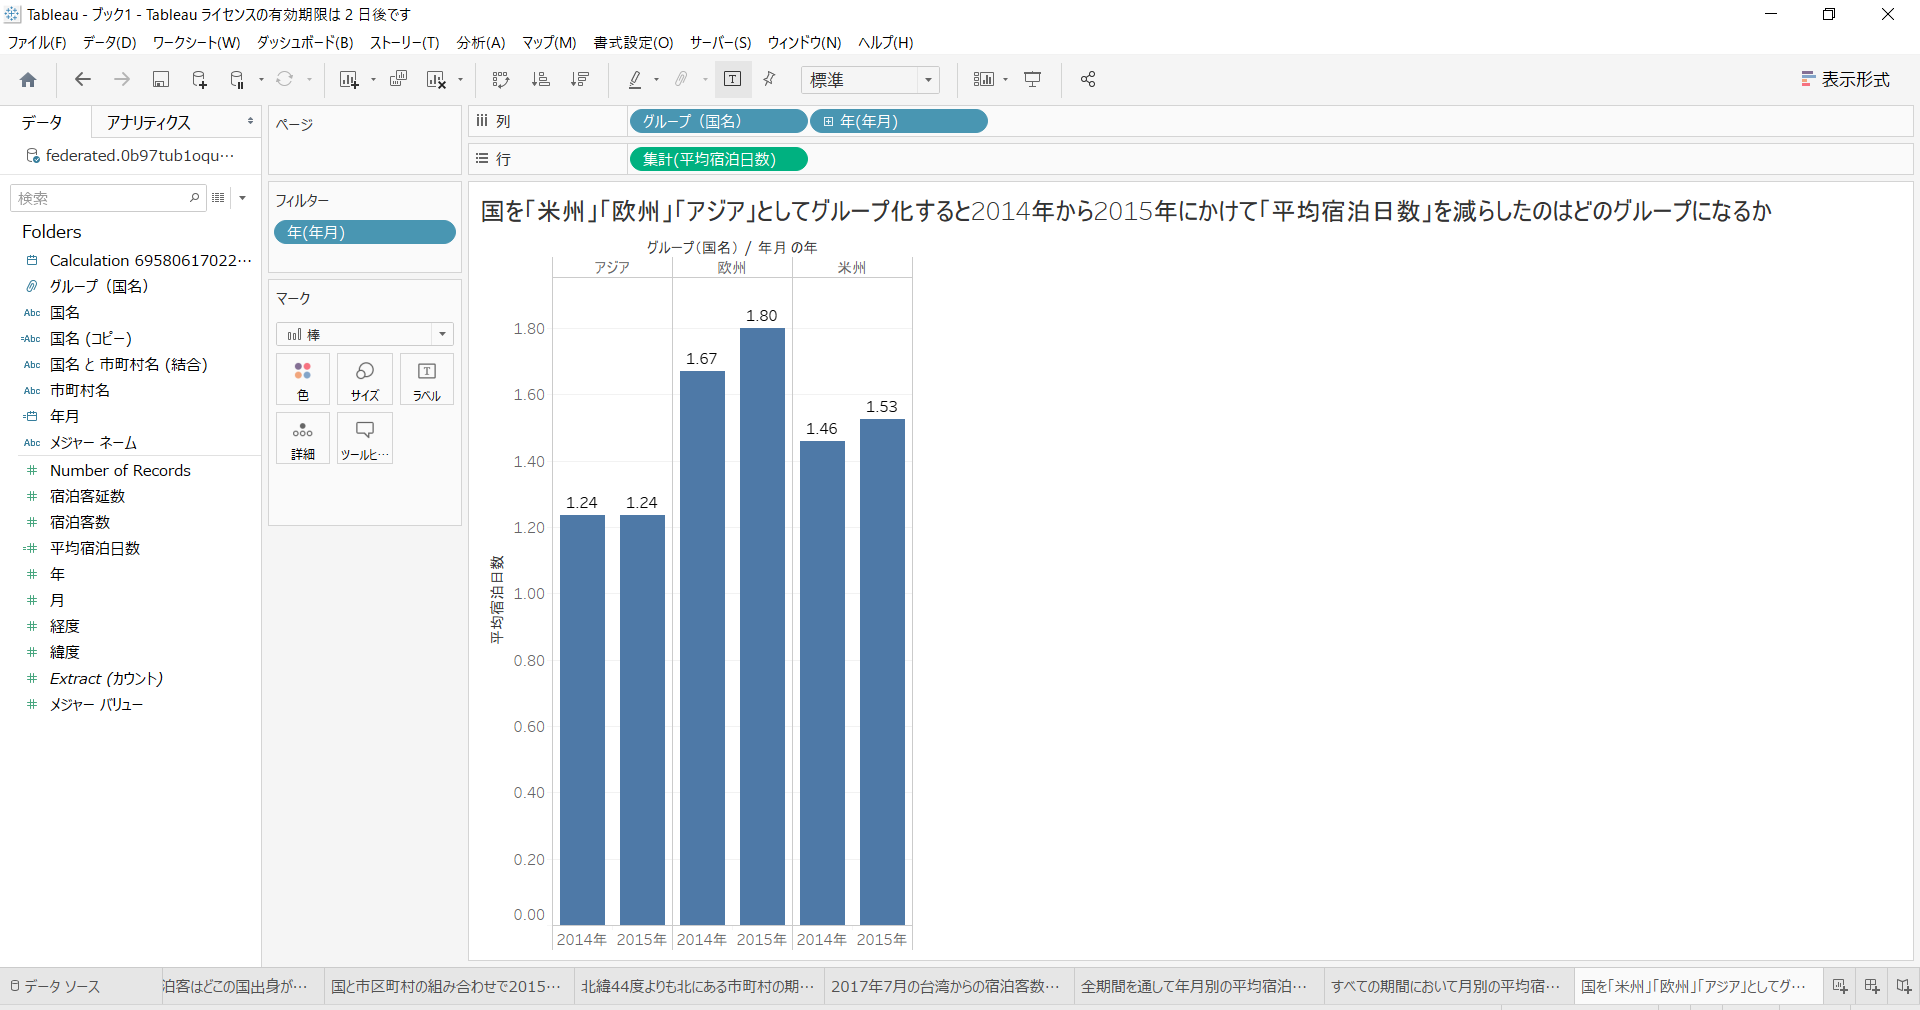Select the グループ (国名) pill on columns
Screen dimensions: 1920x1010
point(718,121)
